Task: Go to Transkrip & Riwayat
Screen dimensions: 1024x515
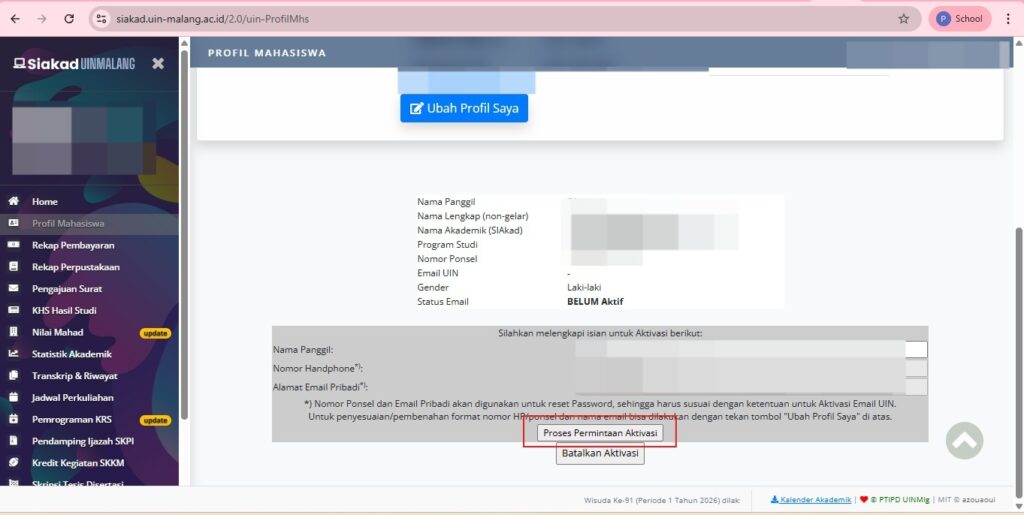Action: point(74,376)
